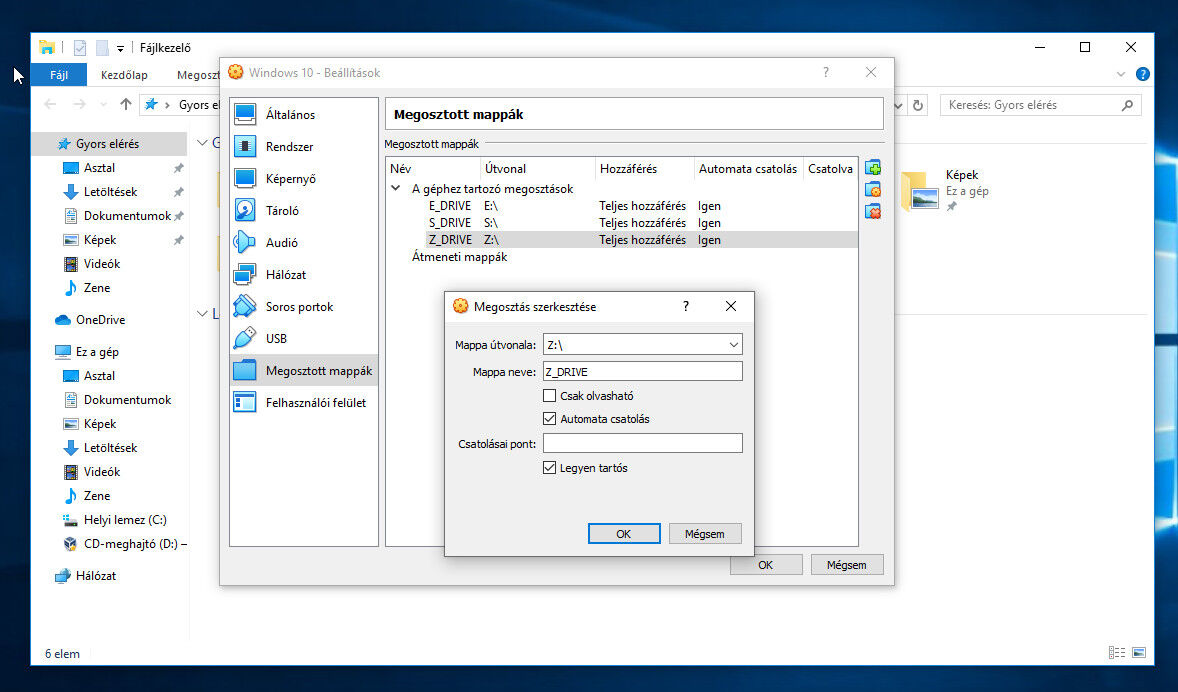Sort shared folders by Útvonal column
Viewport: 1178px width, 692px height.
pos(537,168)
